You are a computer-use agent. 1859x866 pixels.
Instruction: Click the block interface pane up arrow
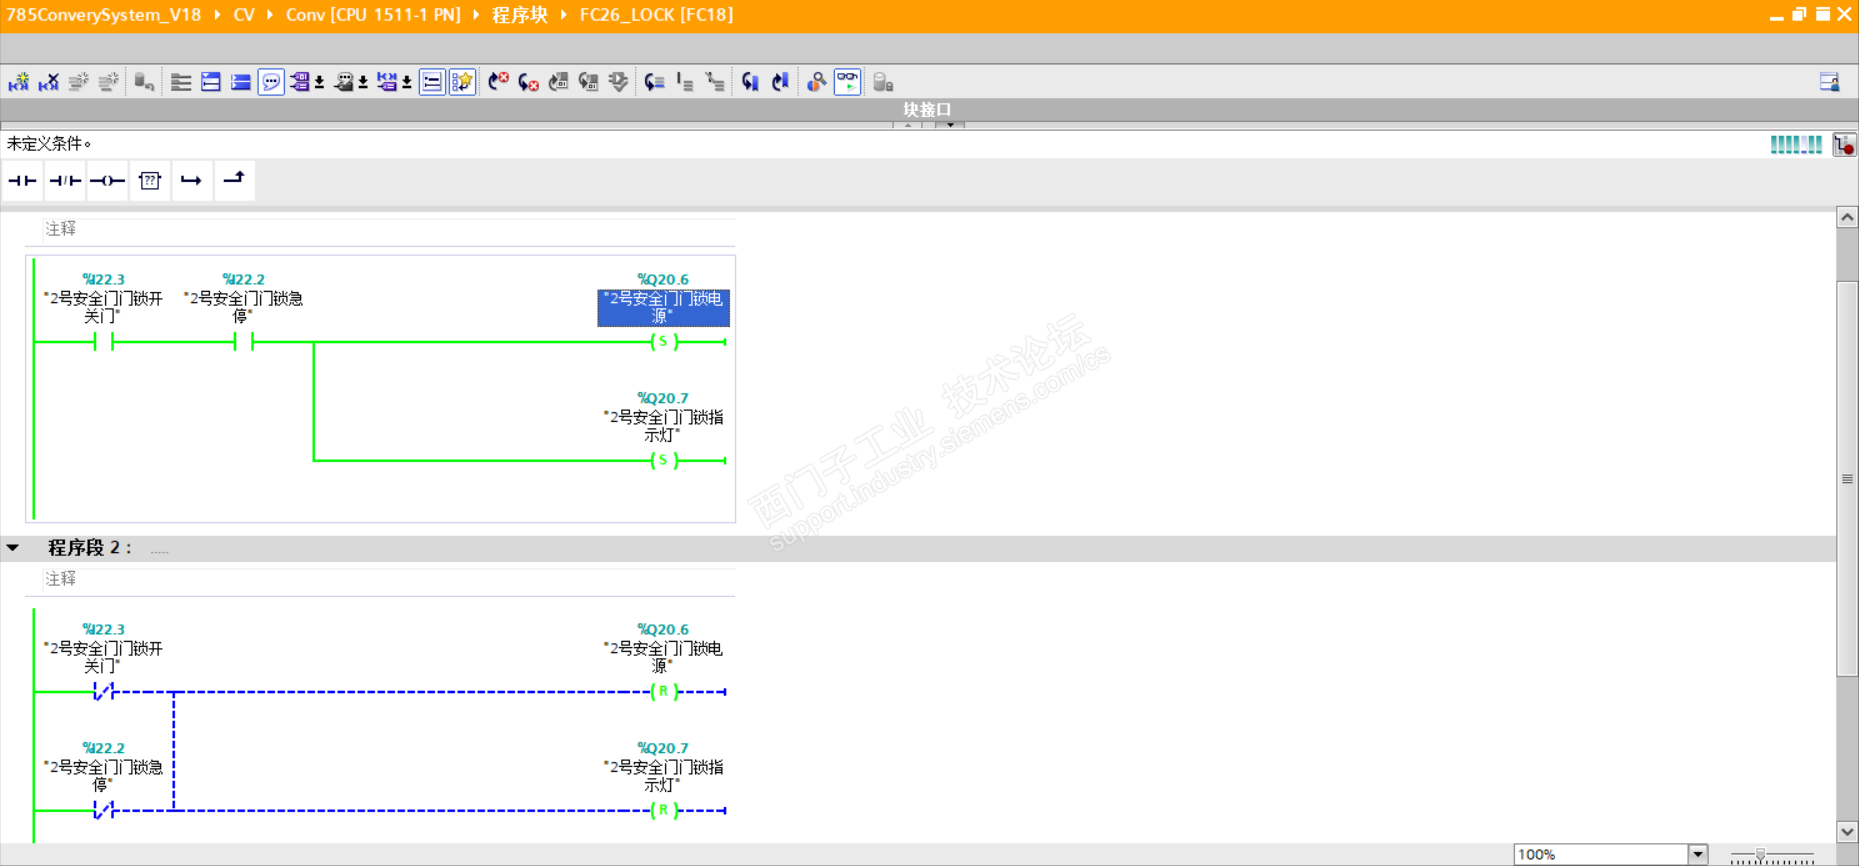pos(908,125)
